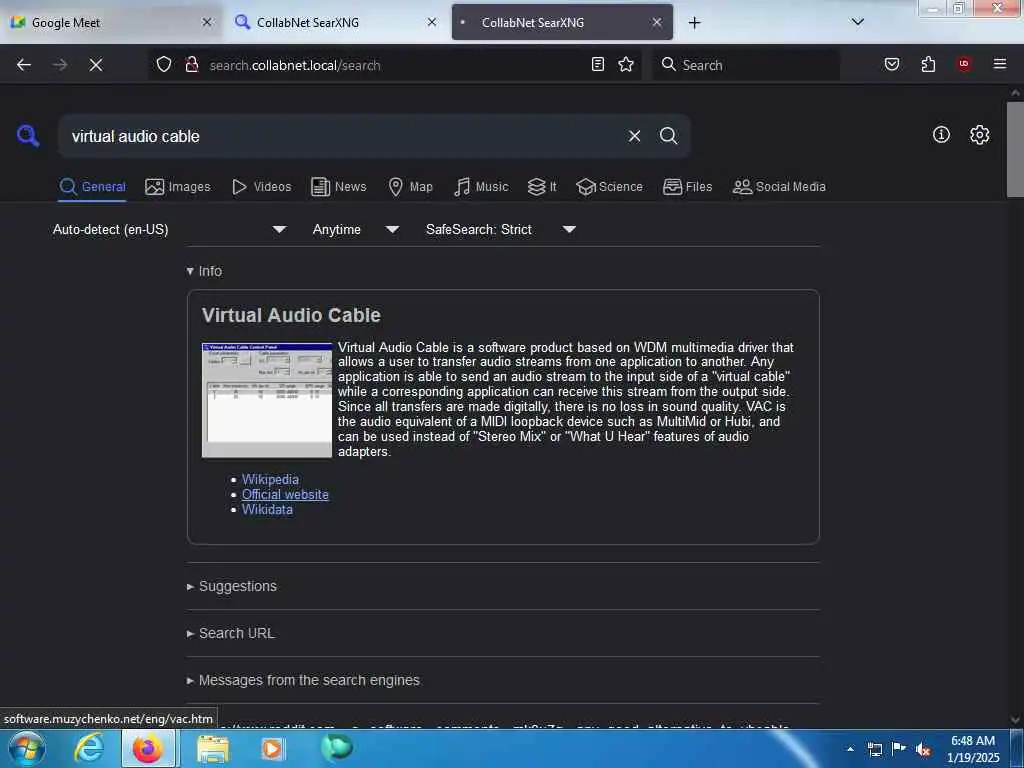Open SearXNG preferences gear
The image size is (1024, 768).
pos(979,135)
